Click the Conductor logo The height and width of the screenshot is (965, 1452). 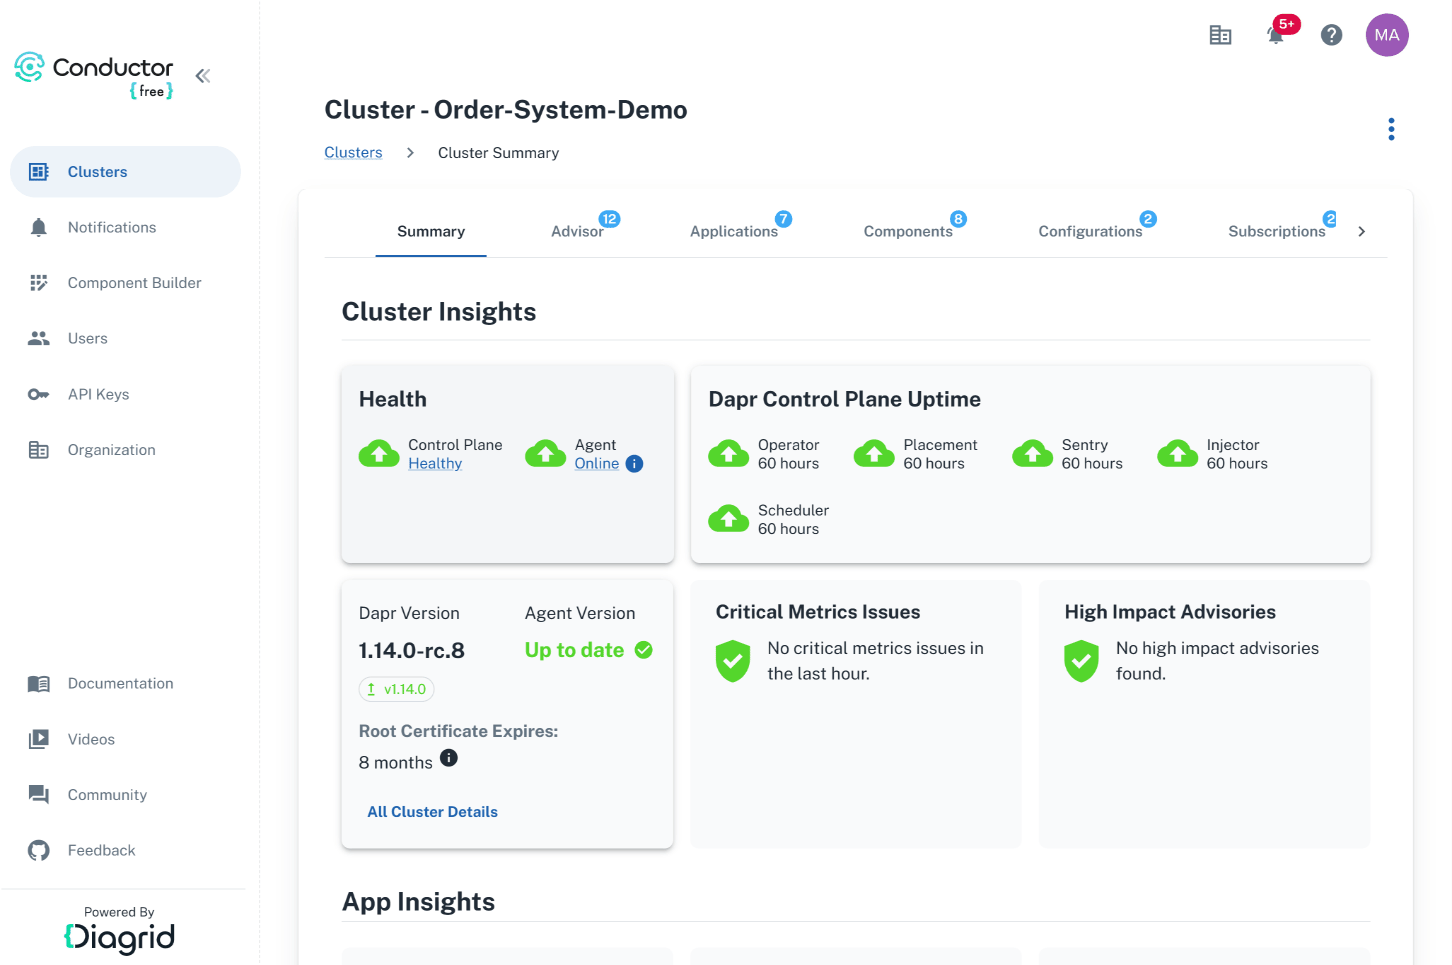point(95,74)
